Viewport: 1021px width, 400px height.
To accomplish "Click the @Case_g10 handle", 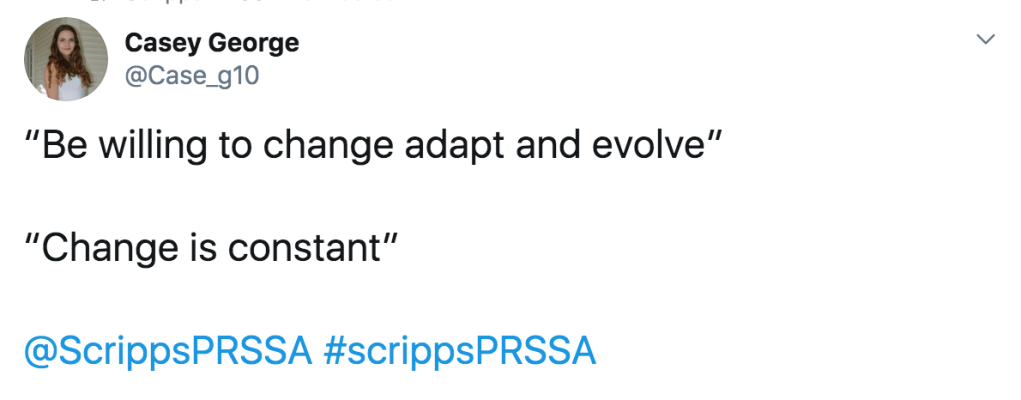I will (x=191, y=75).
